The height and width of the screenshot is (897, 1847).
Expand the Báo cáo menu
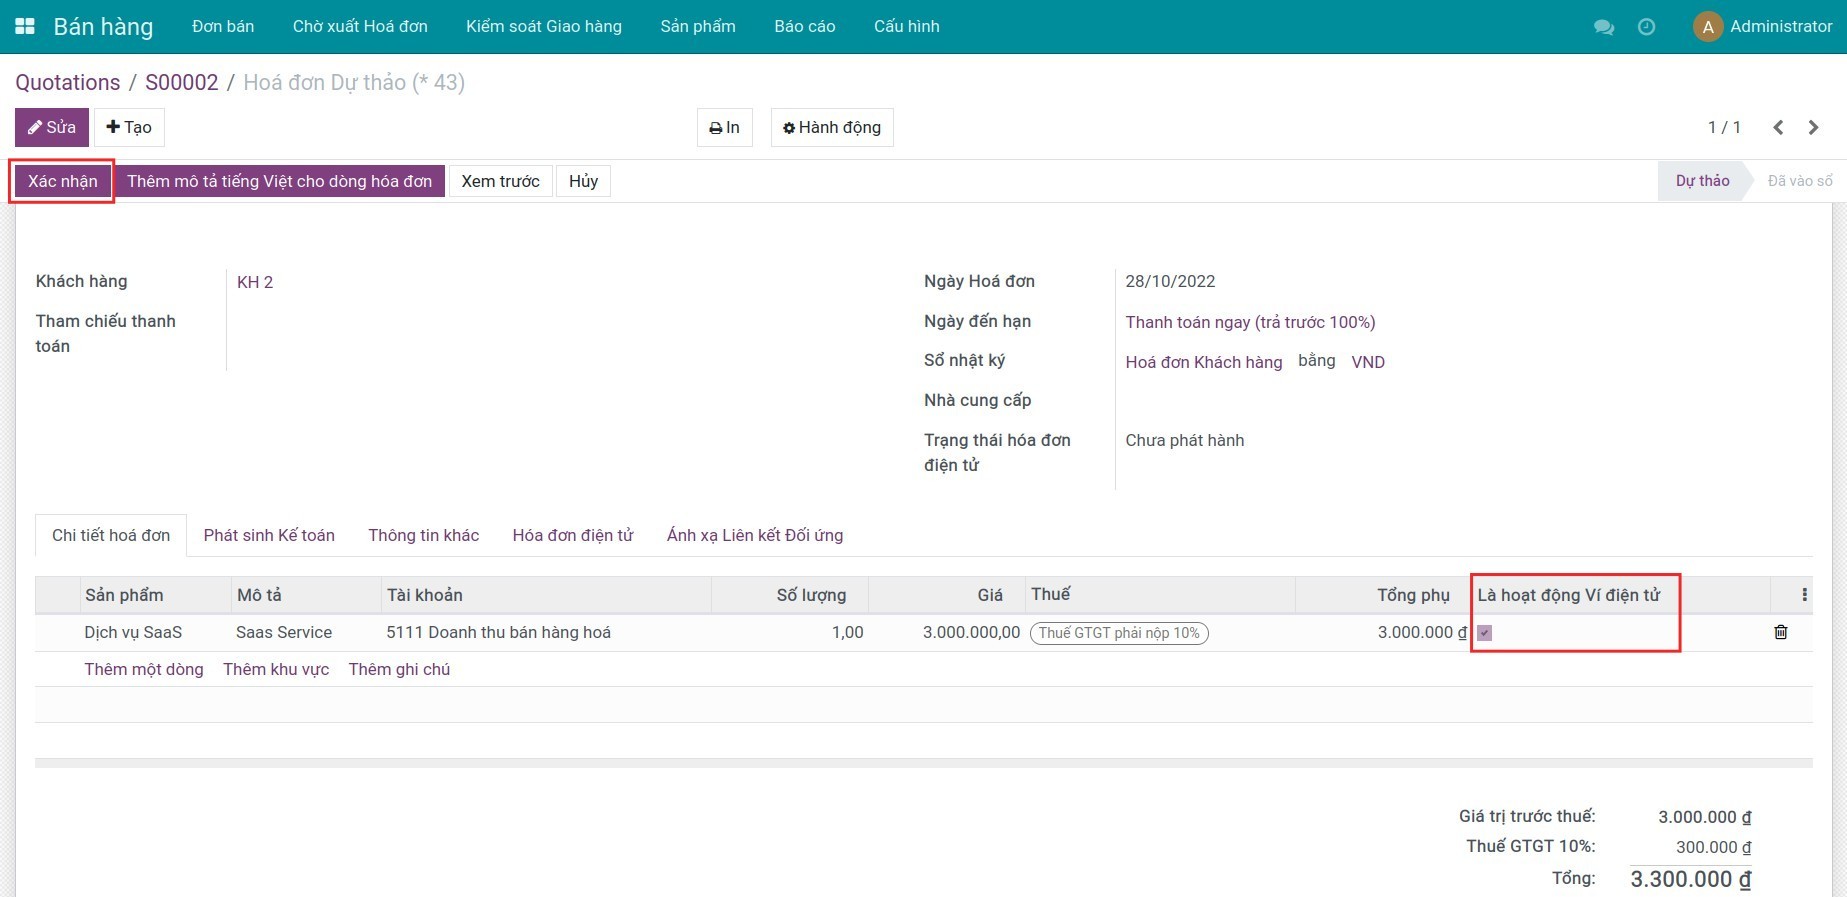pos(804,27)
